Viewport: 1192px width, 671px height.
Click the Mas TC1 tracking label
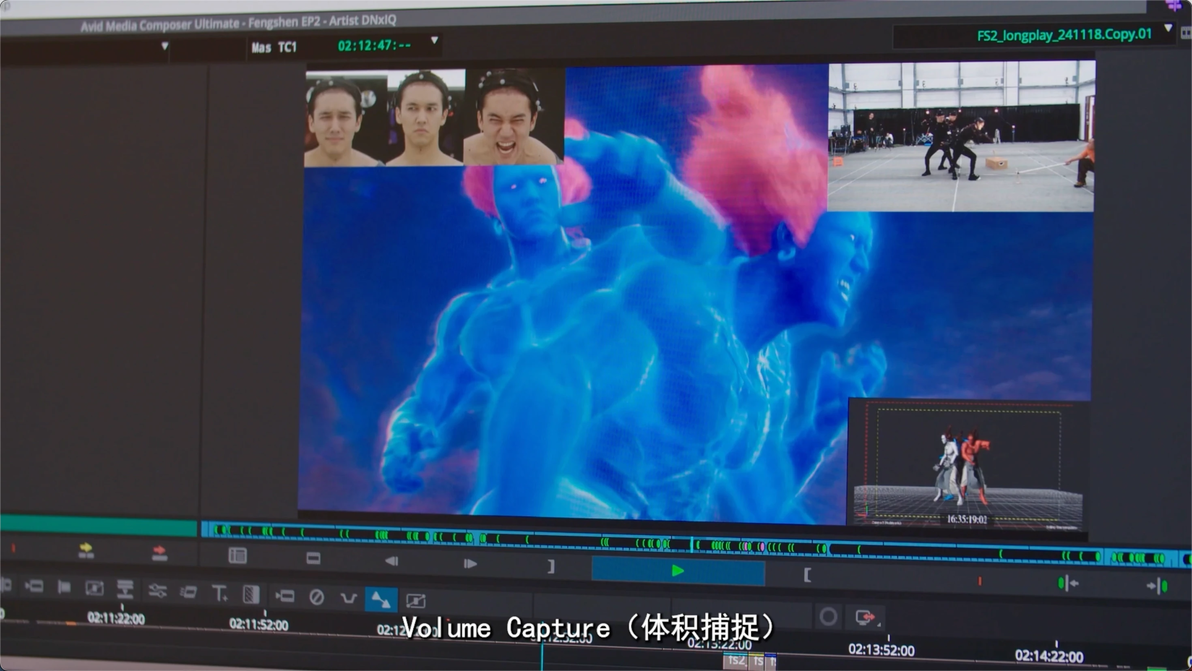274,47
